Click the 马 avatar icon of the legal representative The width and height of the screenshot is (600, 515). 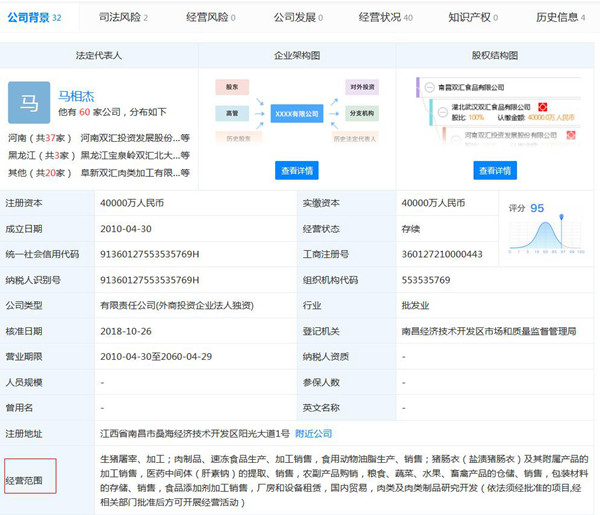(29, 101)
